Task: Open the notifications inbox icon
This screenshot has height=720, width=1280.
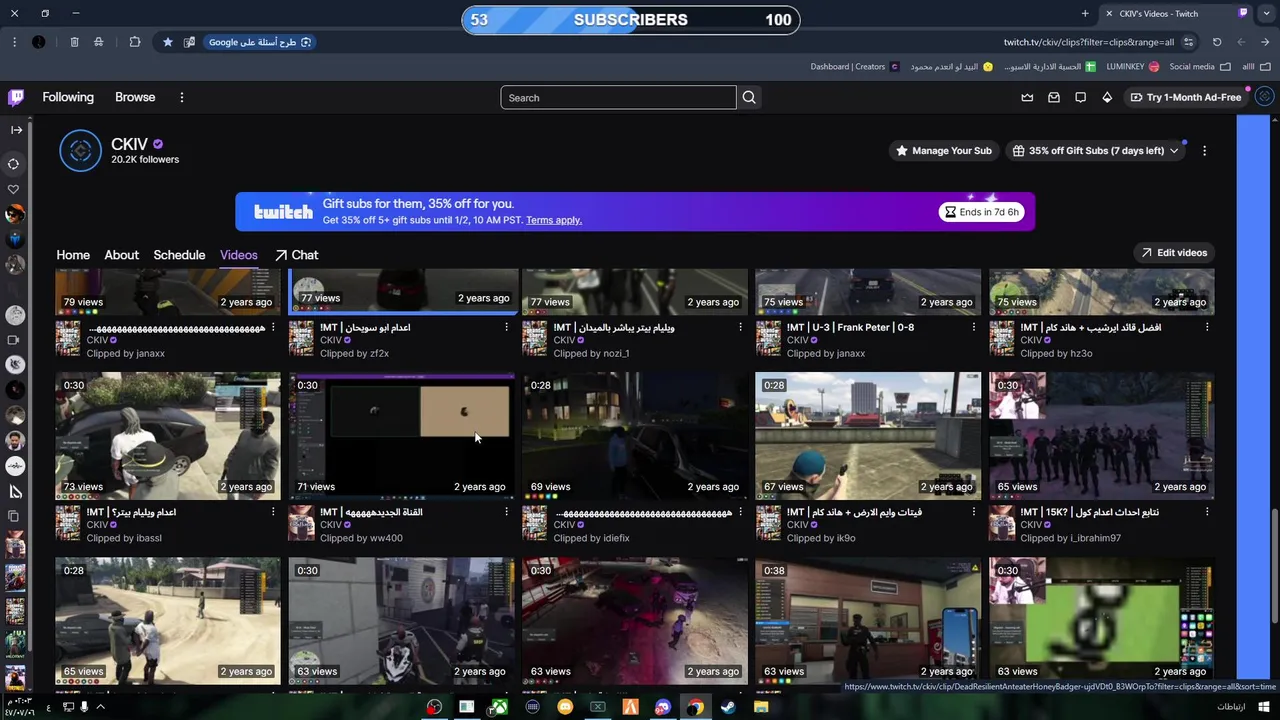Action: pyautogui.click(x=1054, y=97)
